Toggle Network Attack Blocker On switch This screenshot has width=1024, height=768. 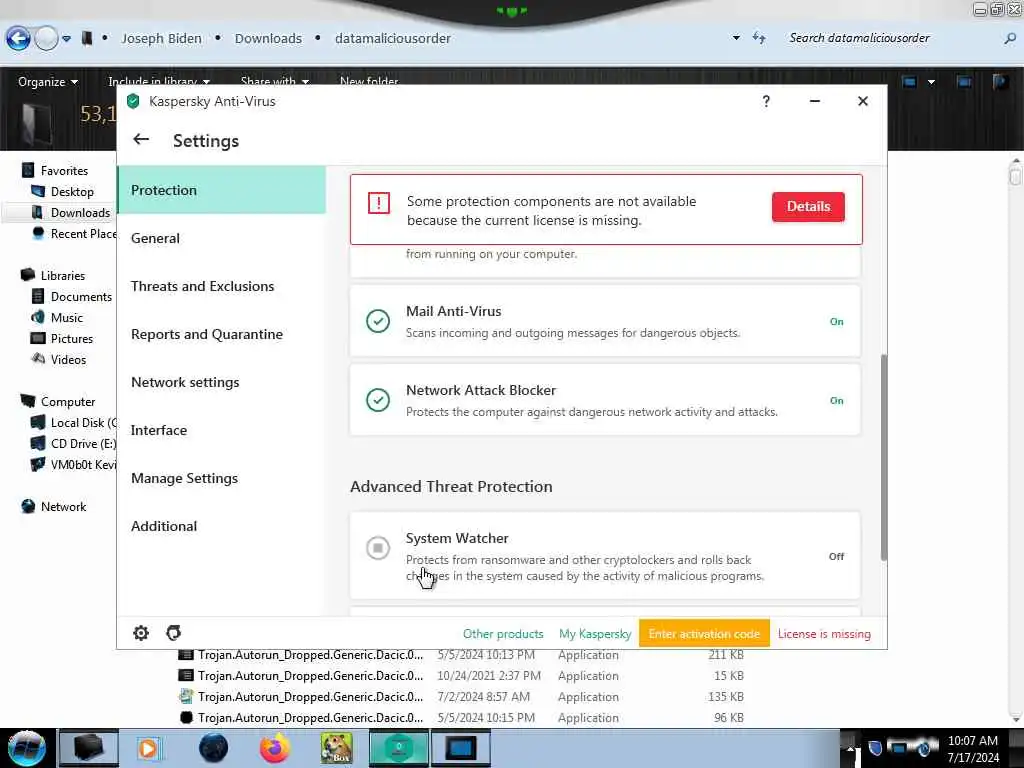tap(837, 400)
